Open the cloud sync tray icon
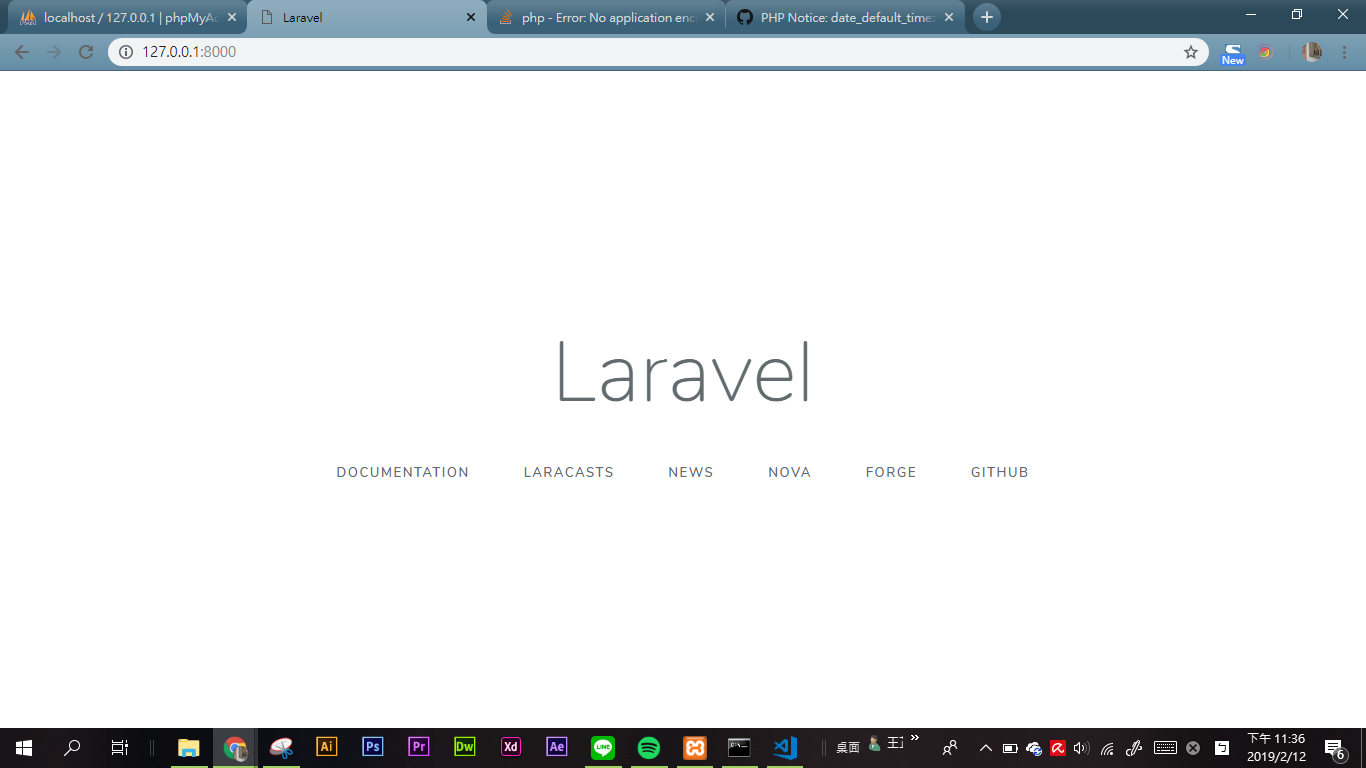1366x768 pixels. [x=1034, y=748]
